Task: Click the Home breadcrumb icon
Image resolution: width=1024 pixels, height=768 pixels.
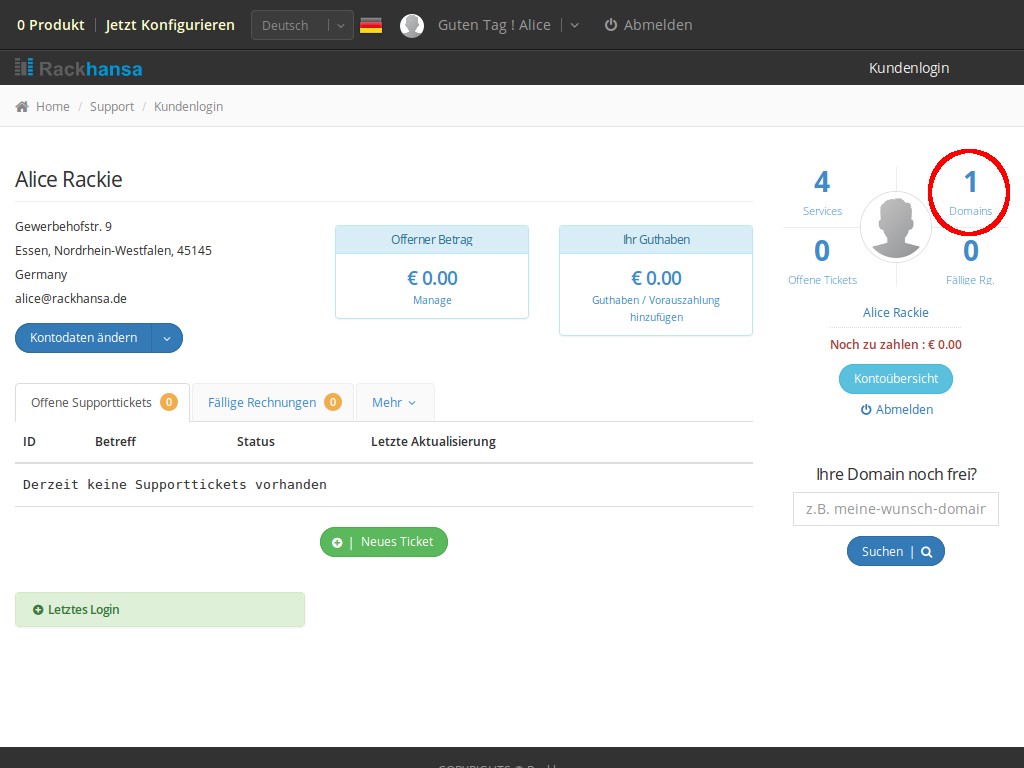Action: point(22,106)
